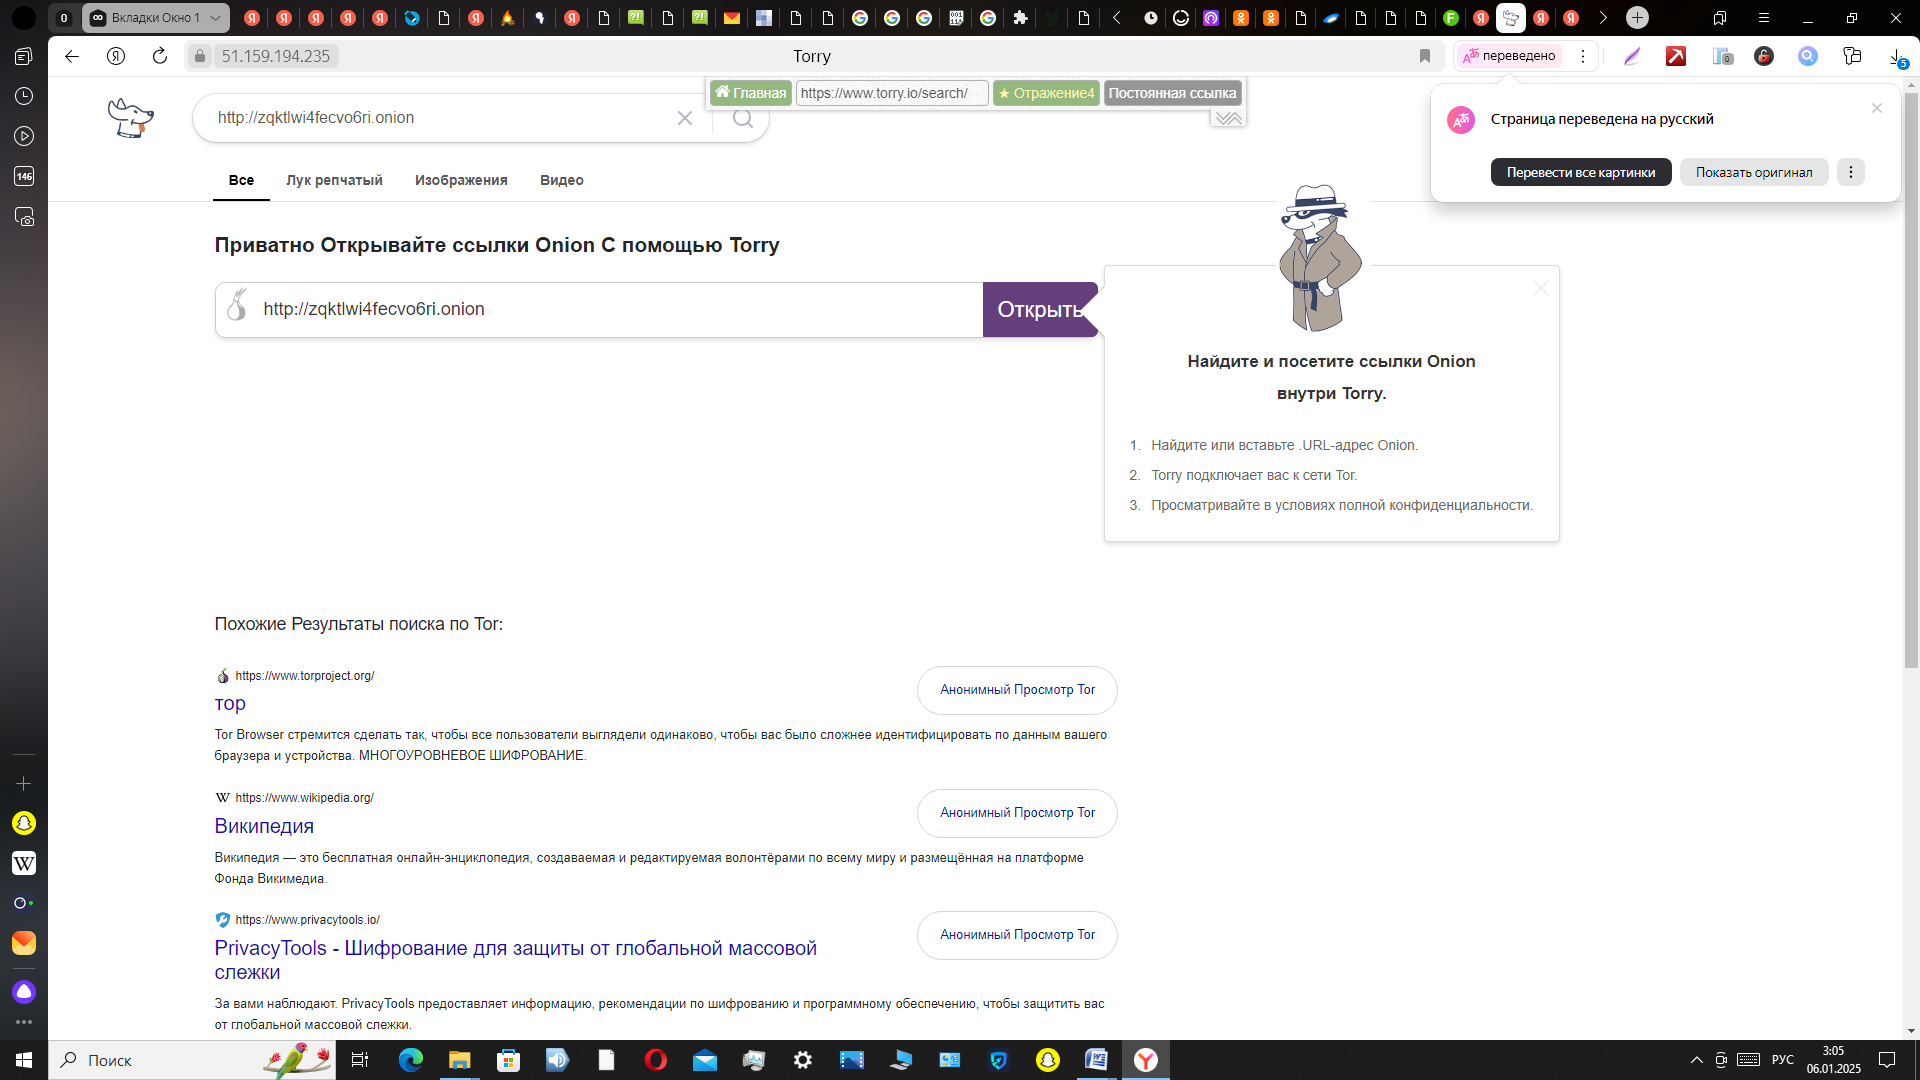Open a new tab with the plus button

click(x=1637, y=18)
